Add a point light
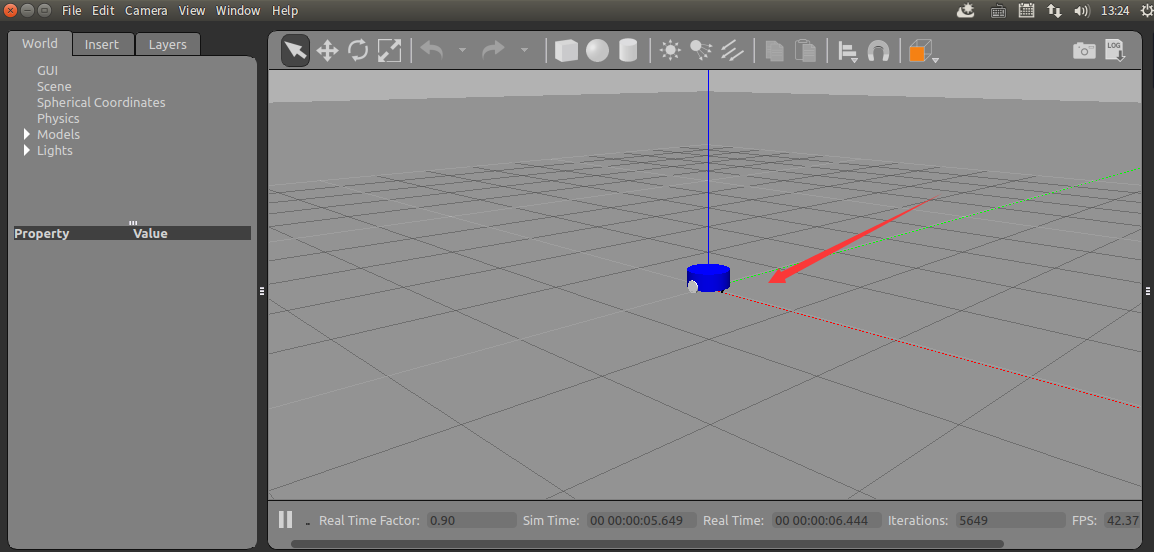 pos(670,51)
